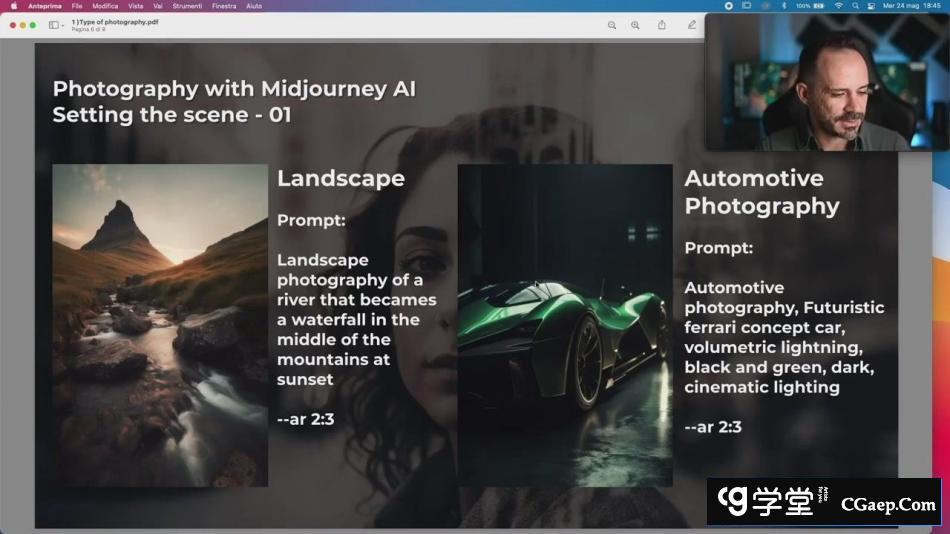Open the Strumenti menu

pos(187,6)
